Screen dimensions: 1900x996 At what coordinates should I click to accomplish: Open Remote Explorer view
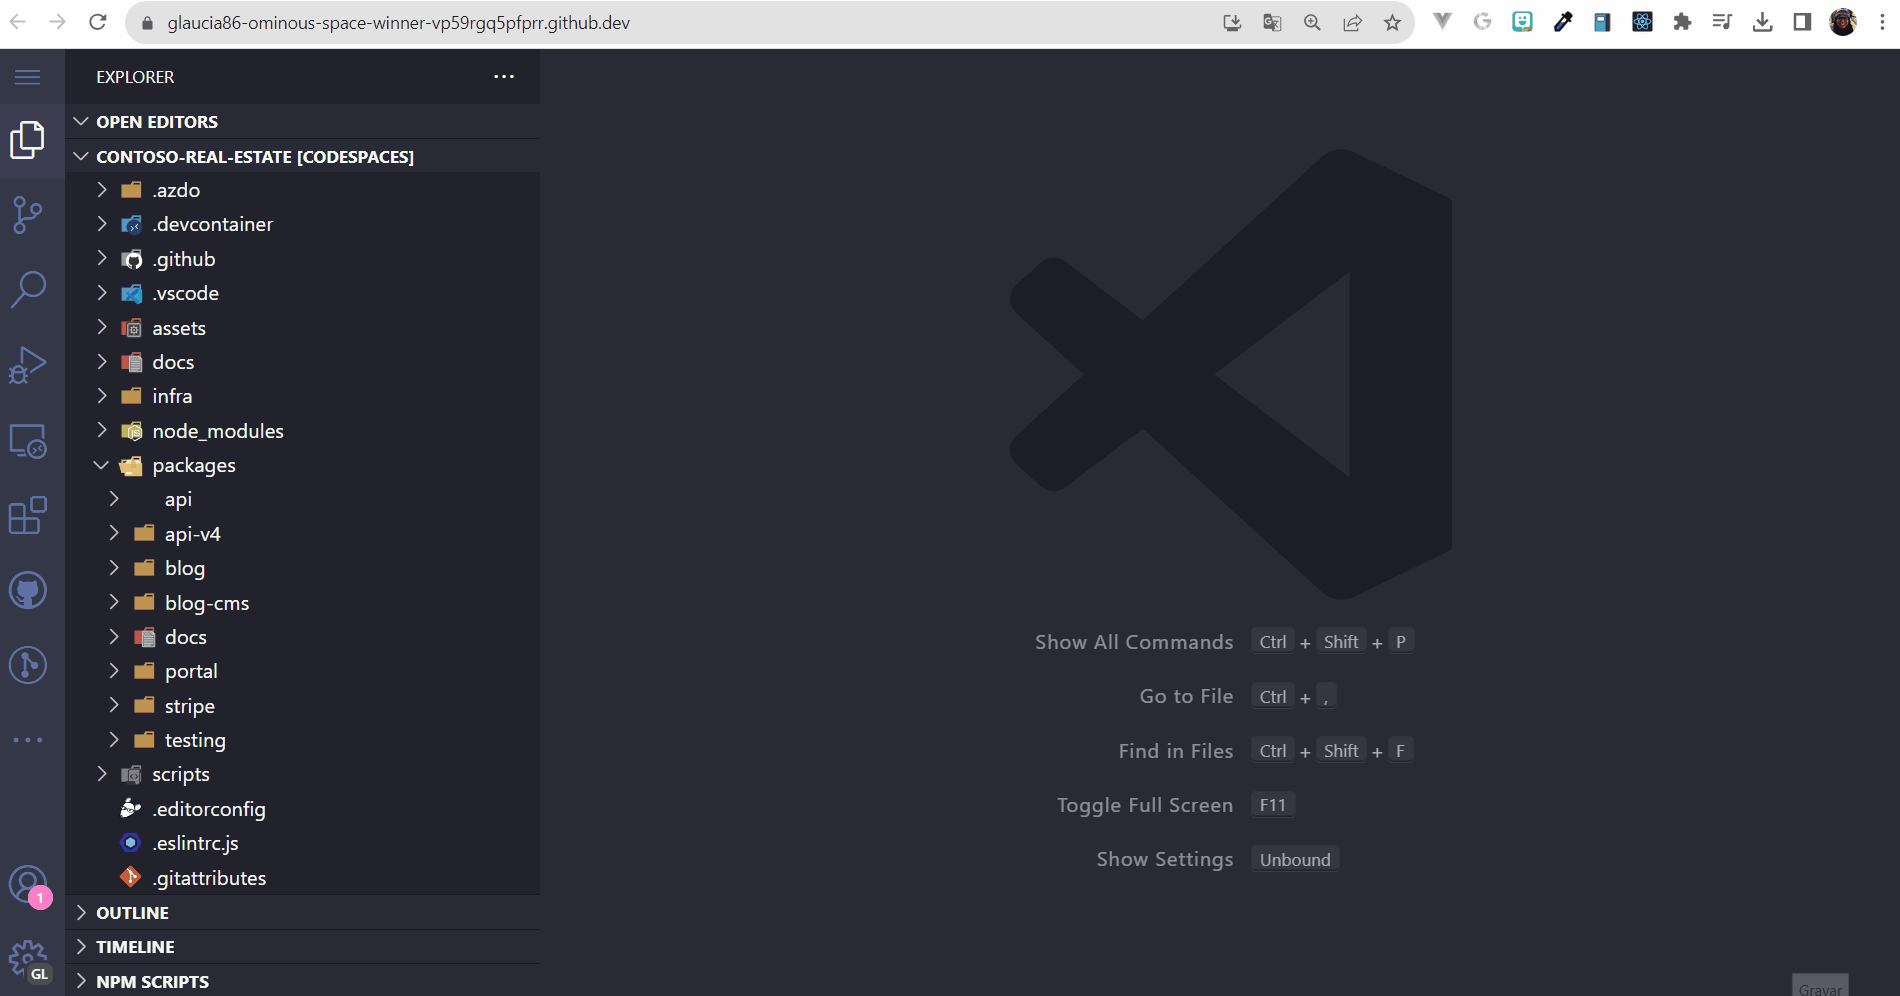[28, 441]
